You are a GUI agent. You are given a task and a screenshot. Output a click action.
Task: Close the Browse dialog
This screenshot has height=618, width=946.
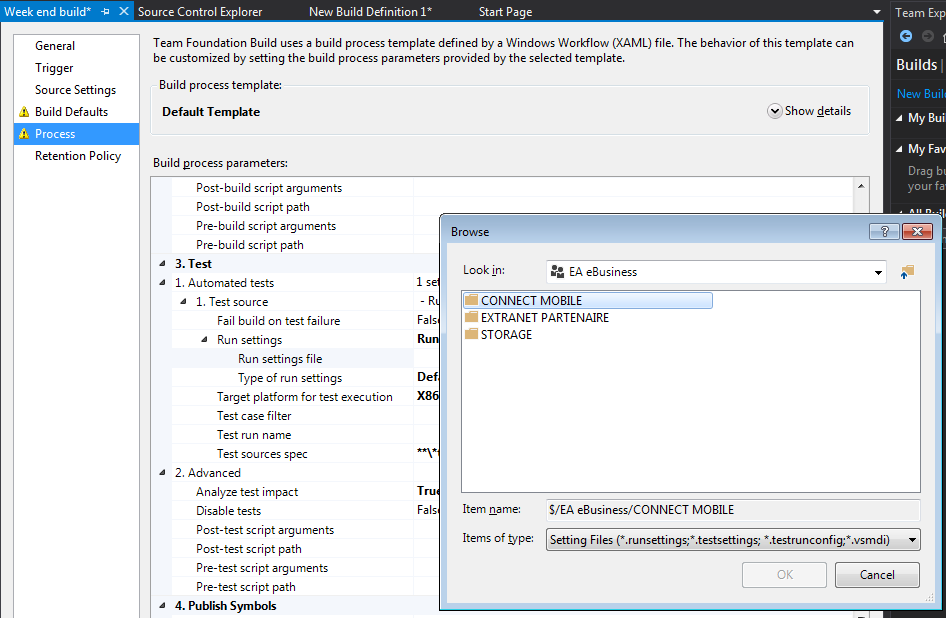pyautogui.click(x=918, y=231)
